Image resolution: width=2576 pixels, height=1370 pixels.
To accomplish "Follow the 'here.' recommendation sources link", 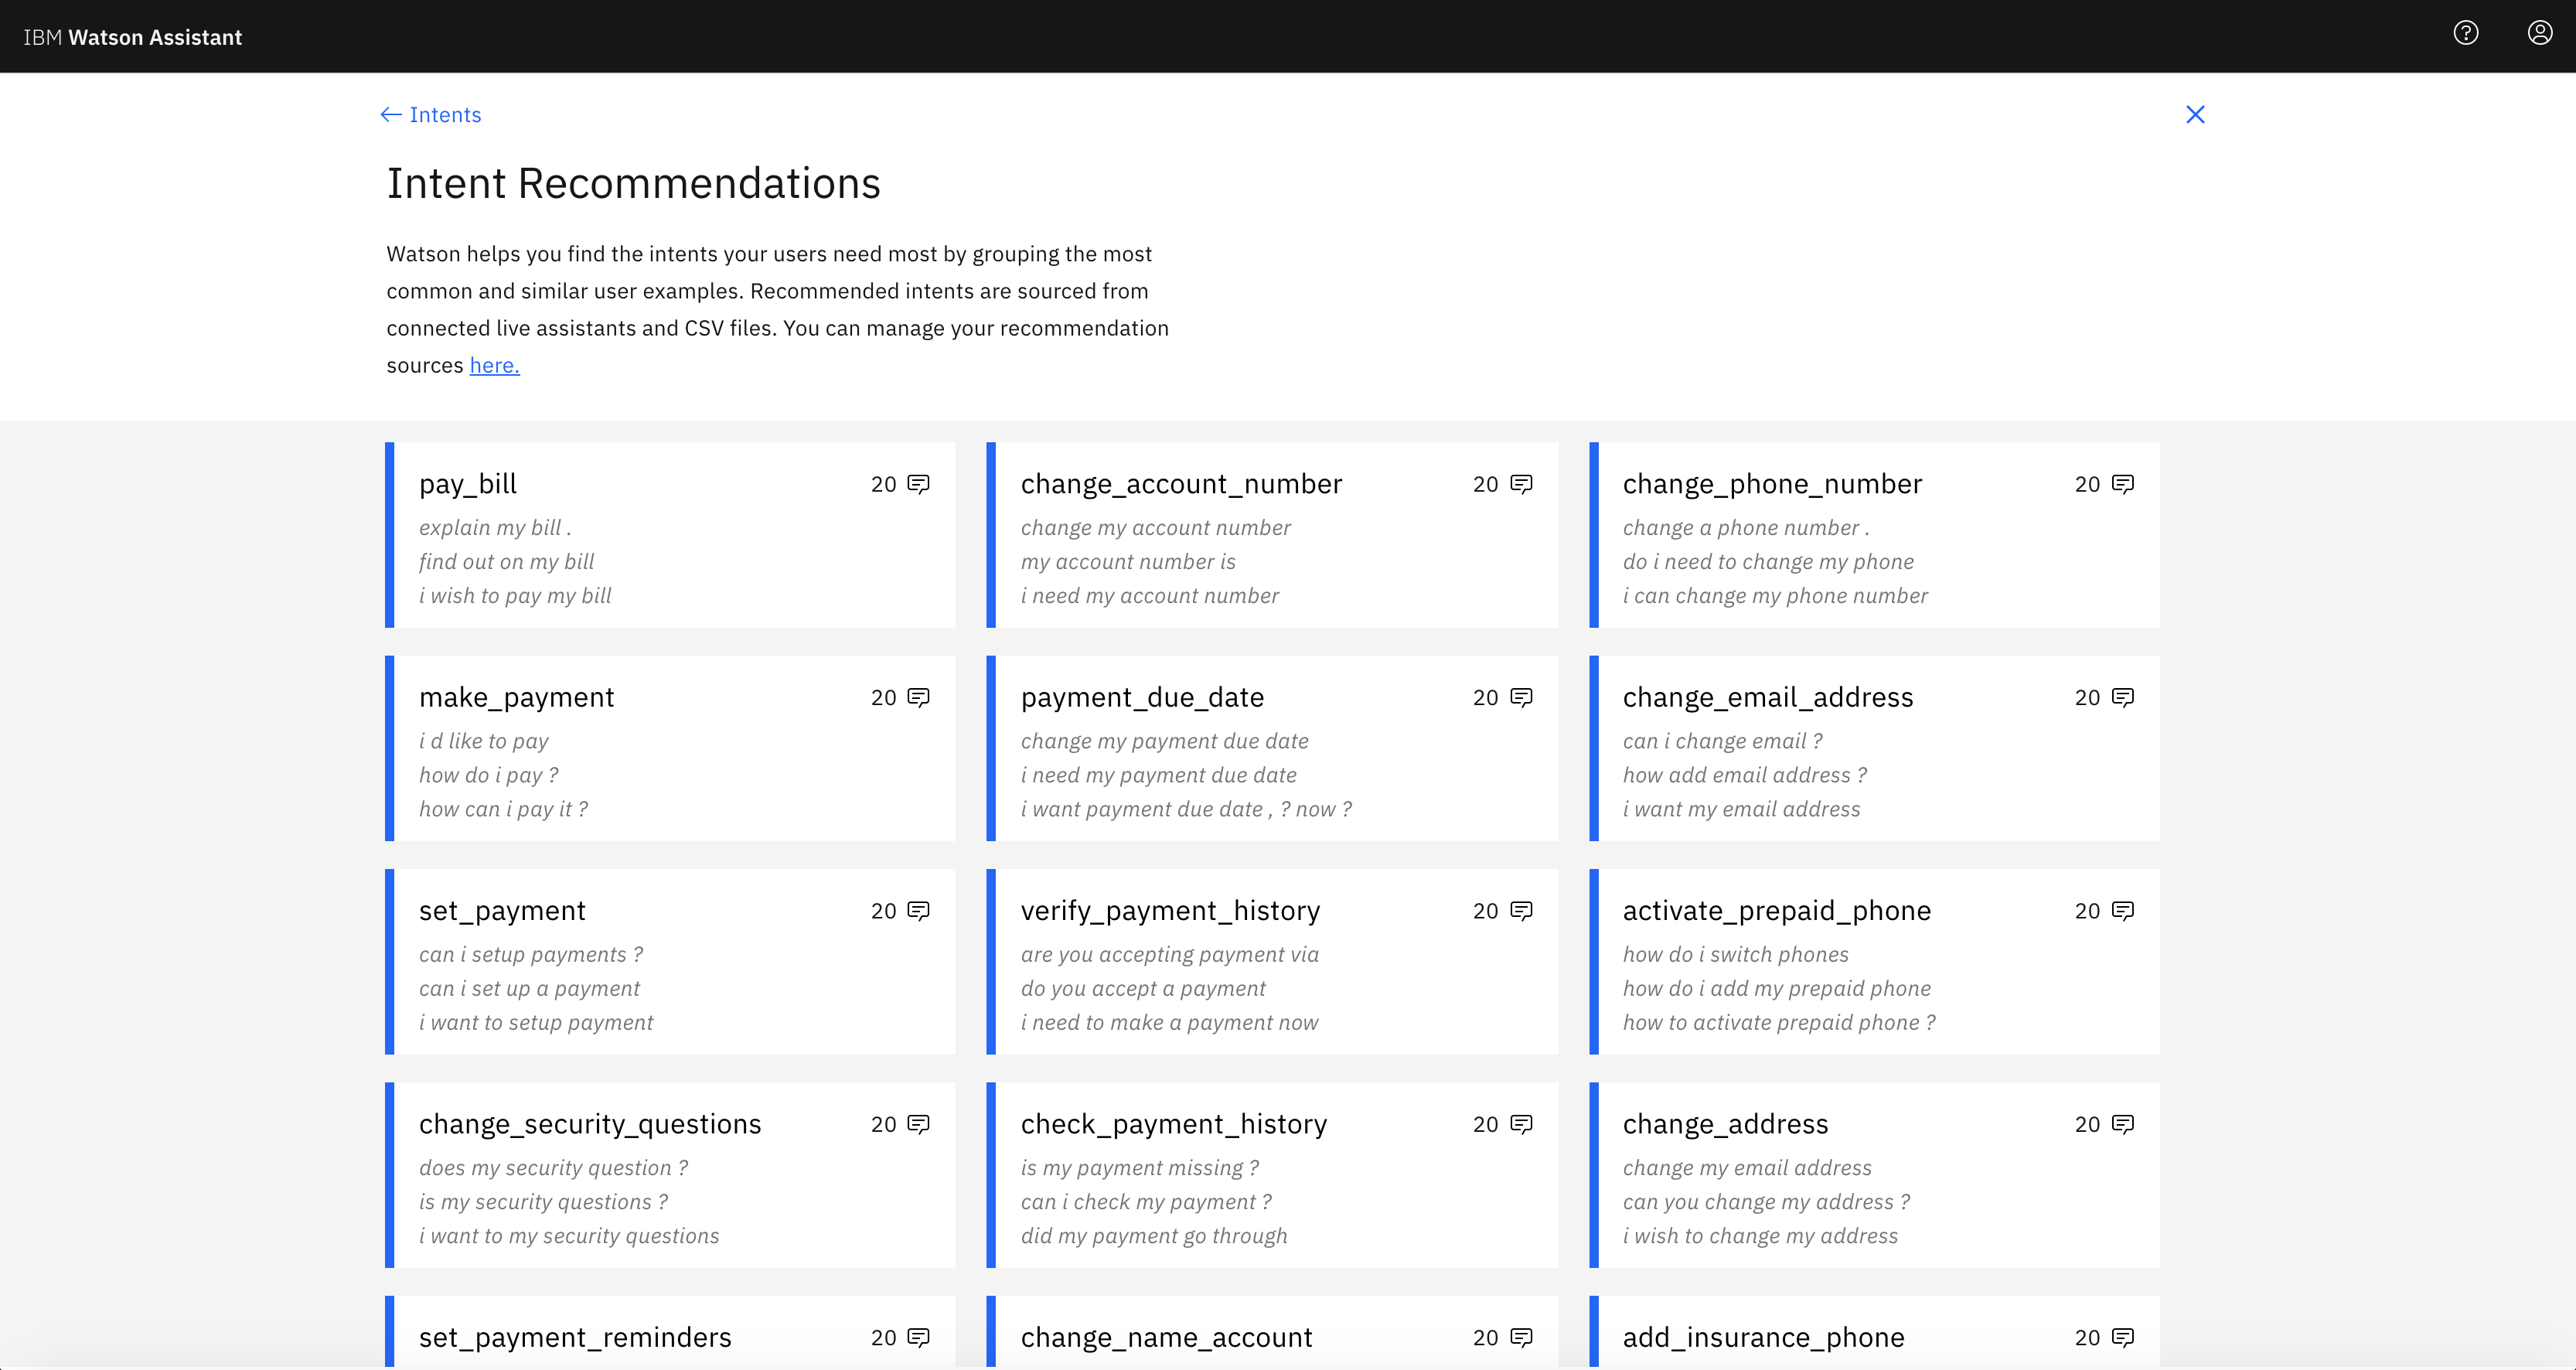I will [494, 366].
